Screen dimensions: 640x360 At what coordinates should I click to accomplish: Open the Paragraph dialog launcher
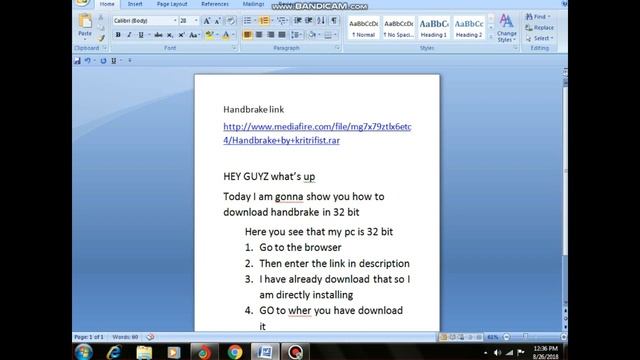tap(338, 48)
